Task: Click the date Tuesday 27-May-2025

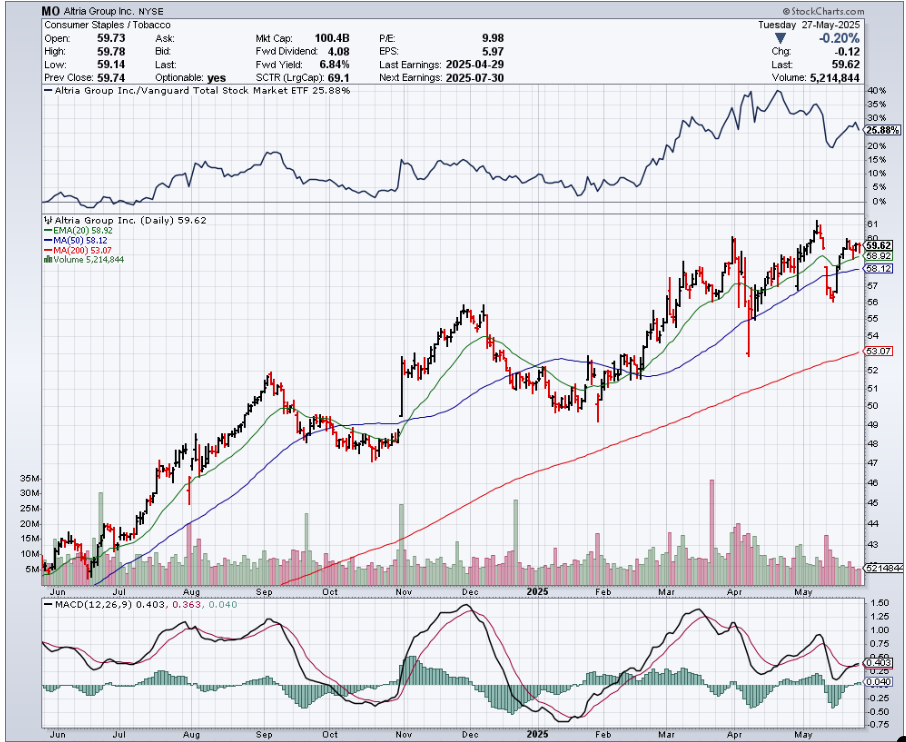Action: [x=809, y=25]
